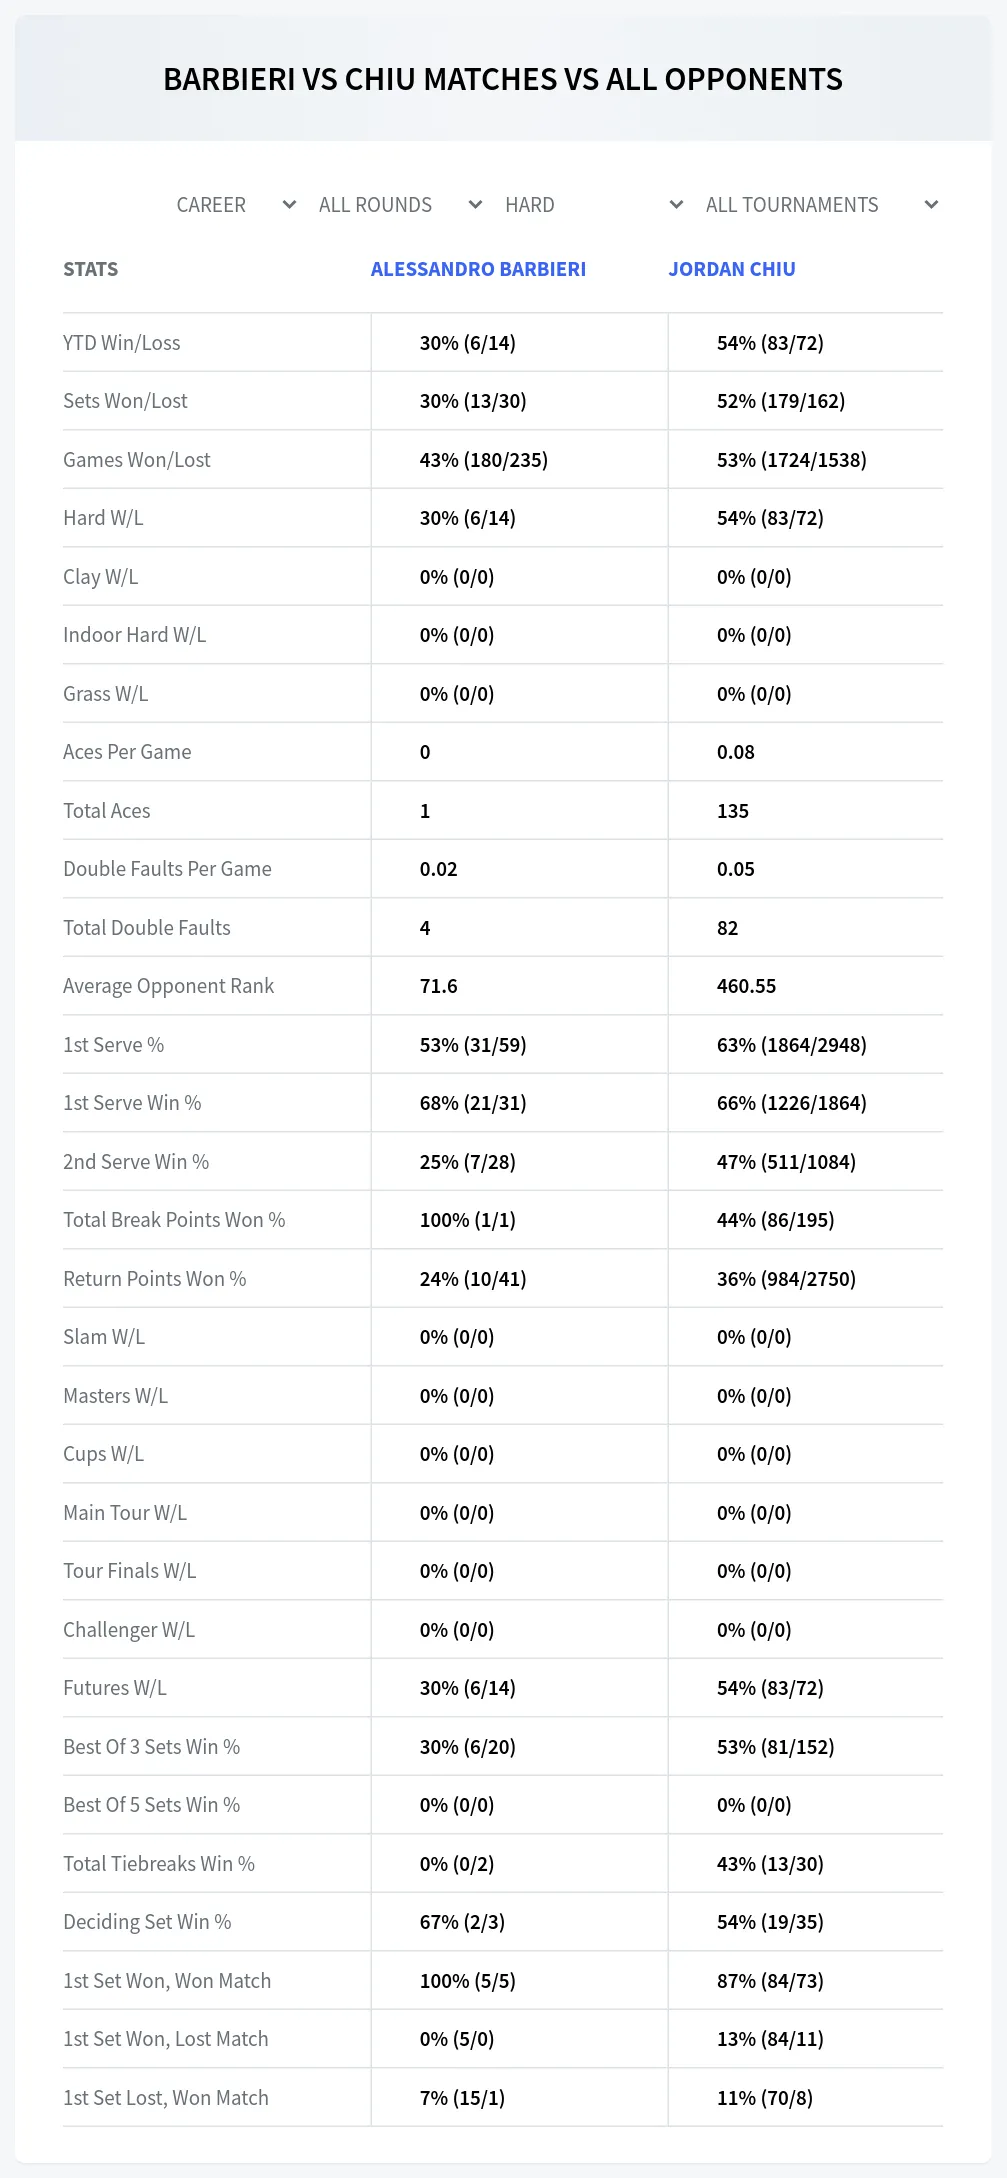Open the CAREER period dropdown
This screenshot has height=2178, width=1007.
coord(236,205)
